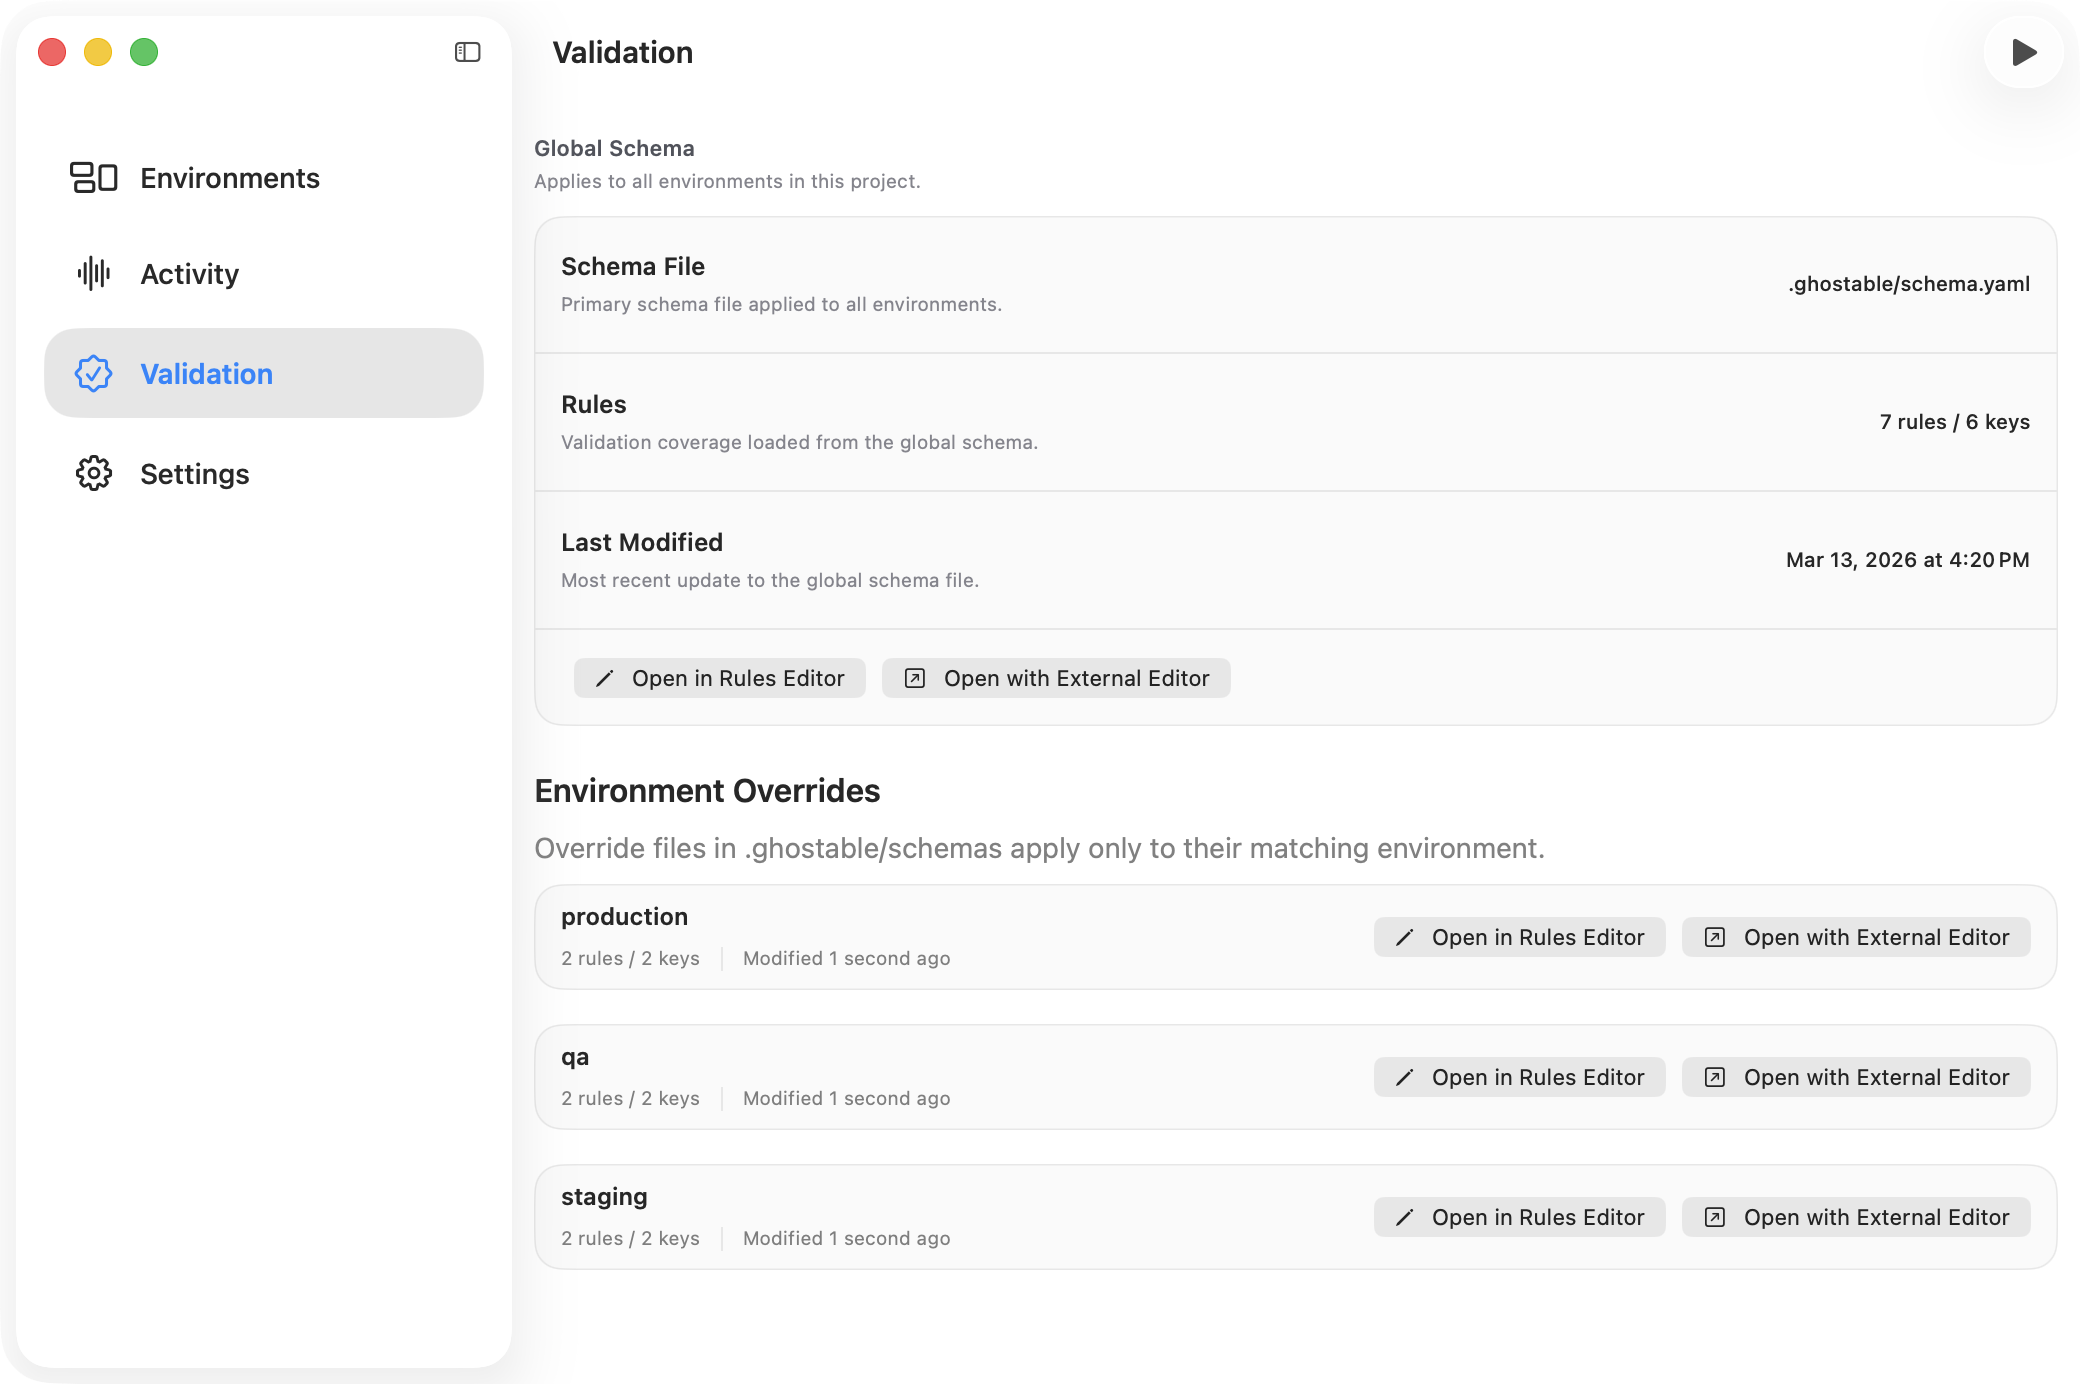Click the Validation badge icon in sidebar

point(93,374)
